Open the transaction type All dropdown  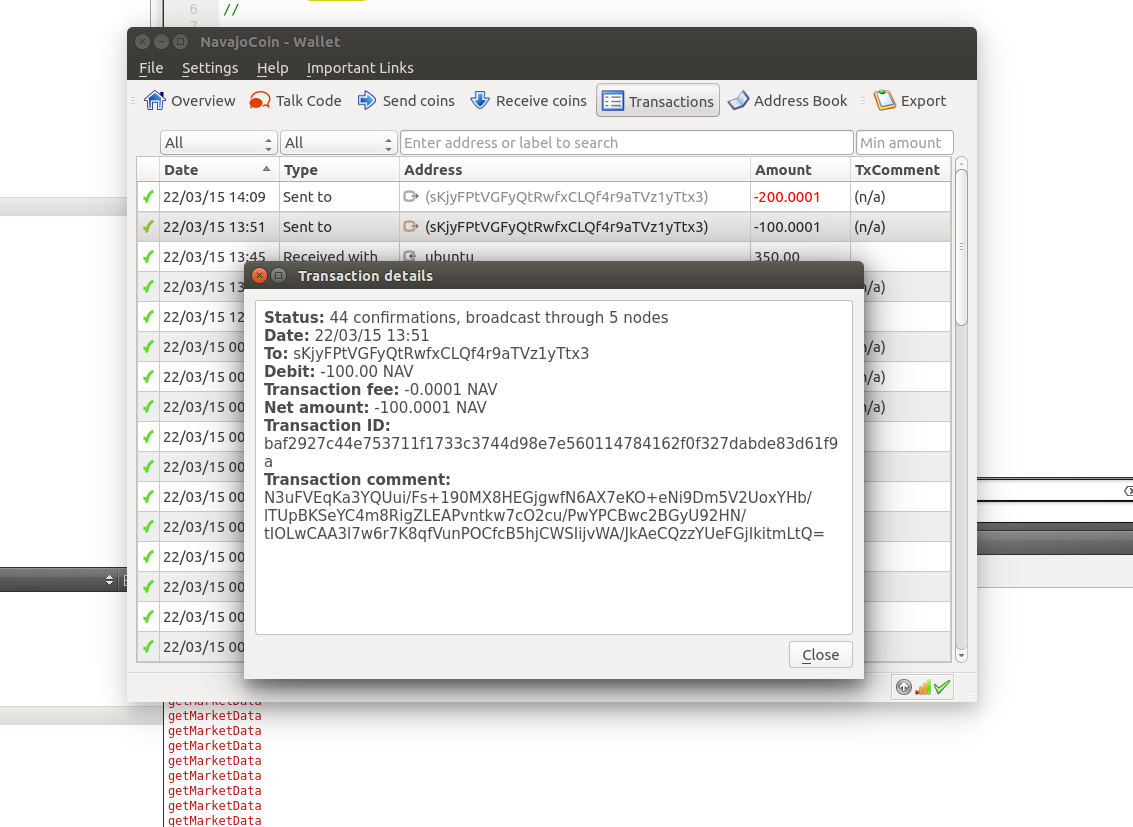click(x=338, y=143)
